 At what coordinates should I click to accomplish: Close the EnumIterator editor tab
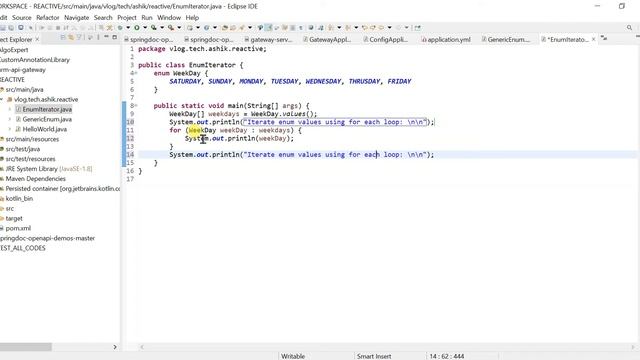pyautogui.click(x=593, y=39)
